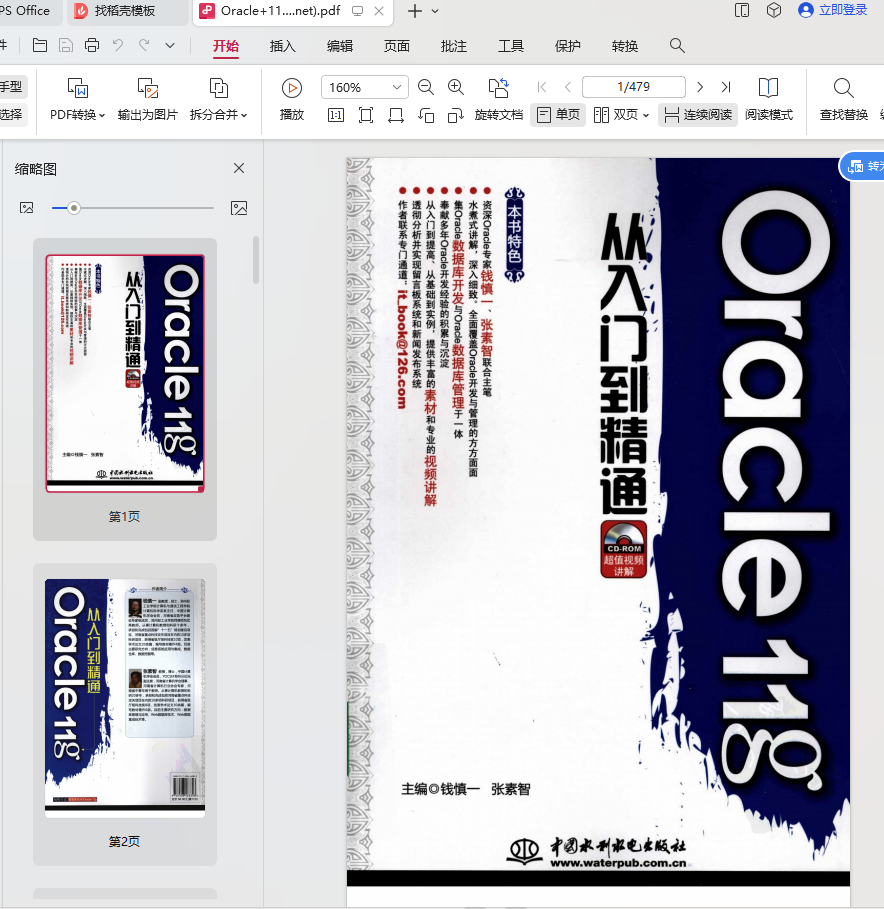The width and height of the screenshot is (884, 909).
Task: Redo the last action
Action: pyautogui.click(x=144, y=45)
